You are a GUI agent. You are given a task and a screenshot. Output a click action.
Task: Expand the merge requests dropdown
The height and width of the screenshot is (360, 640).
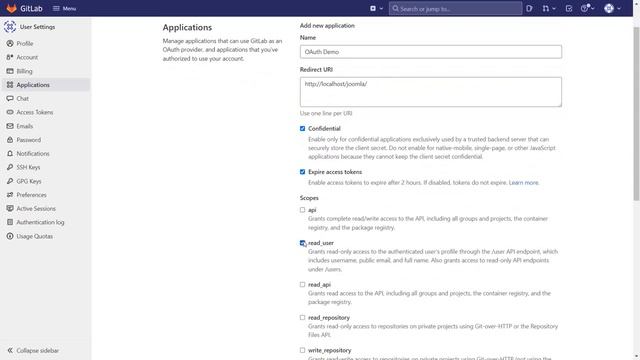pos(549,9)
